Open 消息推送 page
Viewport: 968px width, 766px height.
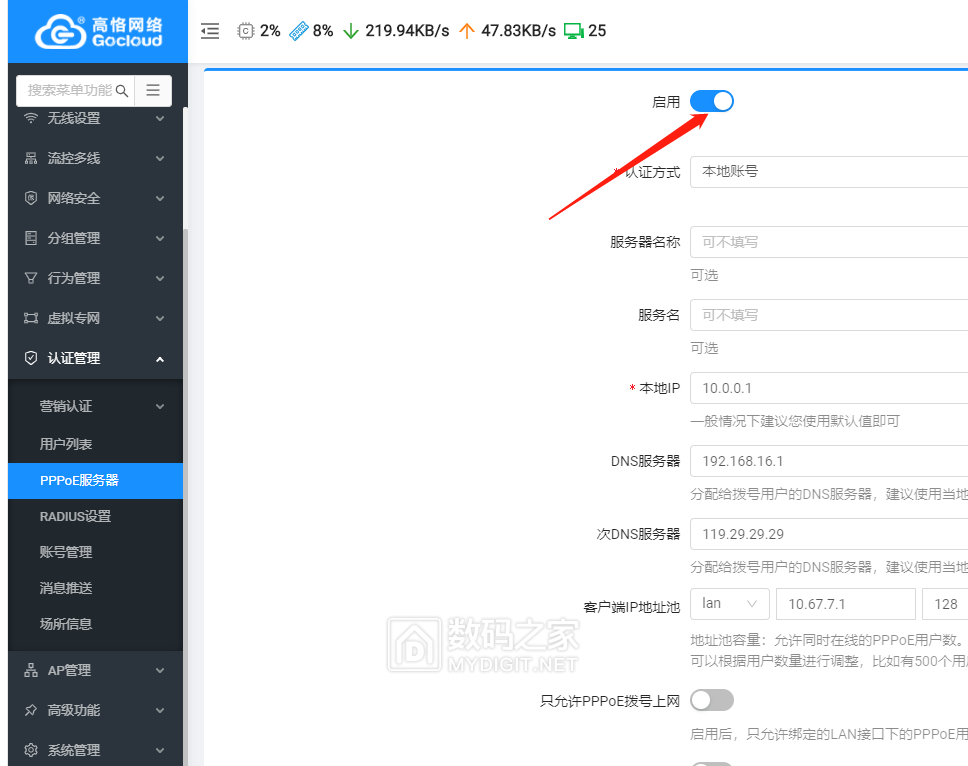pyautogui.click(x=96, y=588)
